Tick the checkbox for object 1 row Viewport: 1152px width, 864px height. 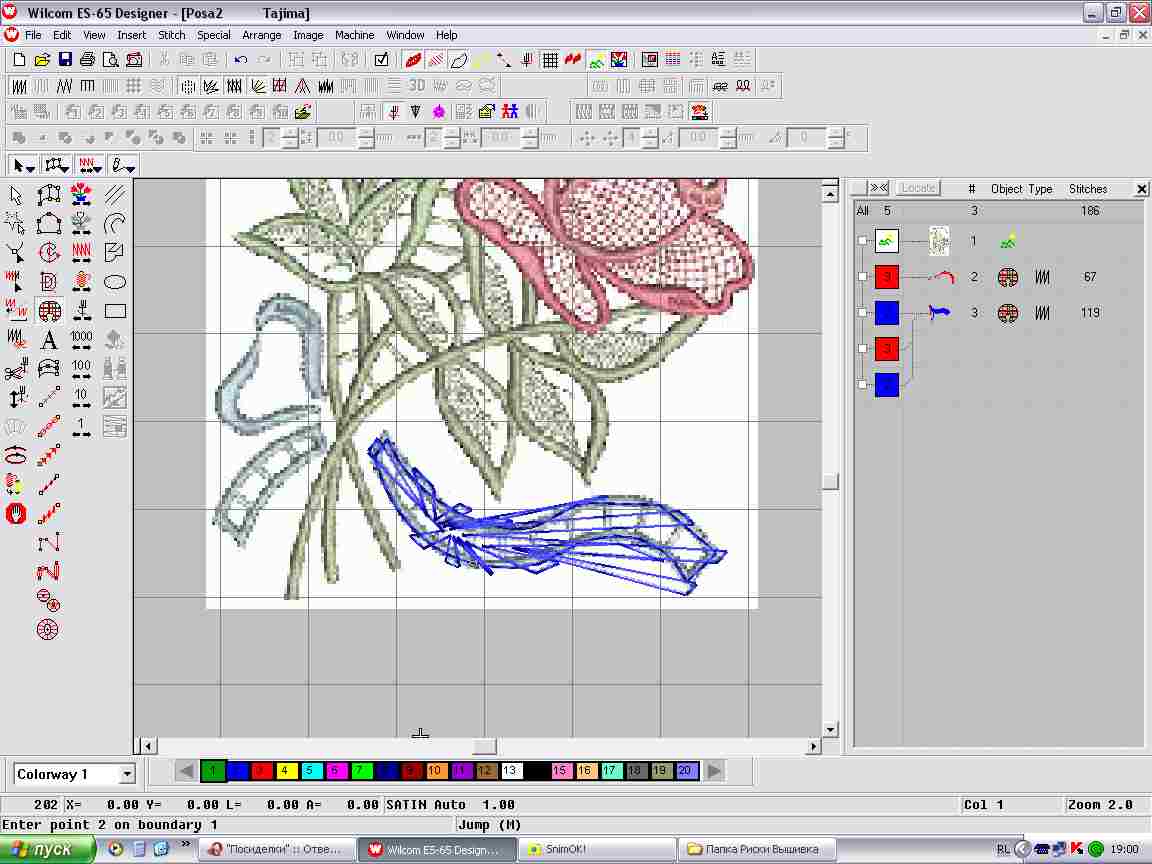pyautogui.click(x=863, y=241)
